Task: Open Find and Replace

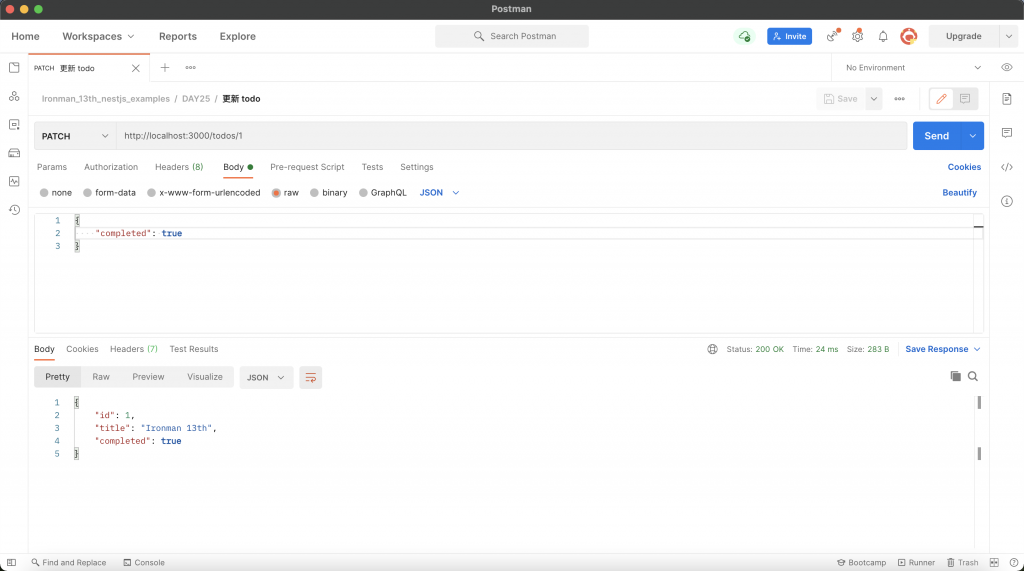Action: coord(69,563)
